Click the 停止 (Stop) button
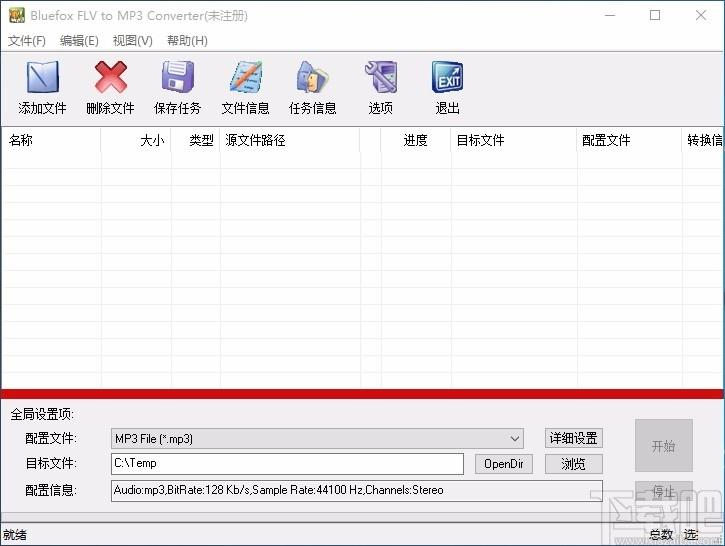Viewport: 725px width, 546px height. 664,491
